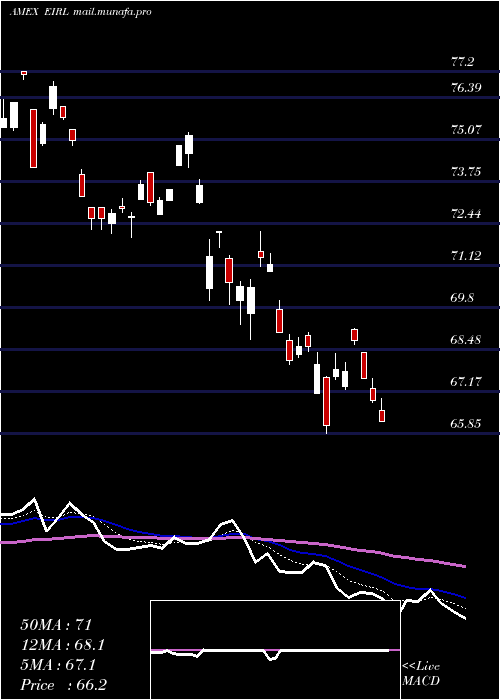
Task: Click the 5MA : 67.1 reading
Action: coord(58,665)
